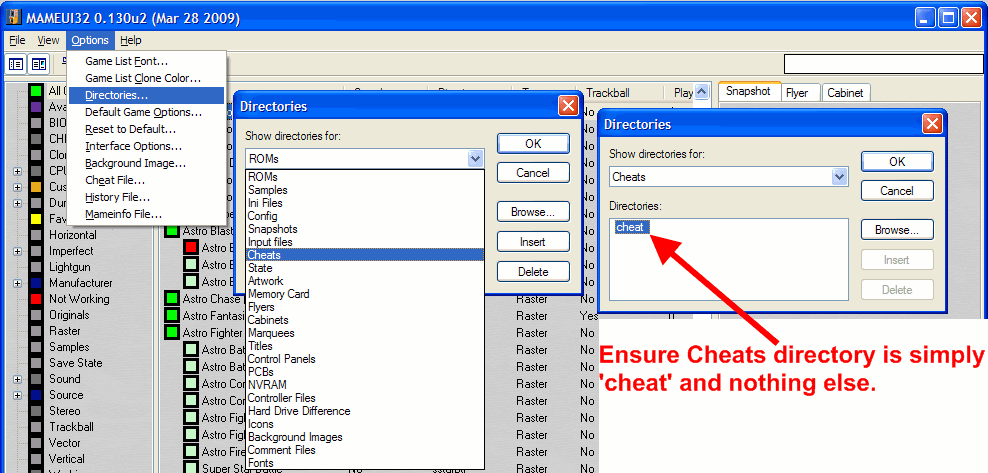Open the View menu

(48, 40)
